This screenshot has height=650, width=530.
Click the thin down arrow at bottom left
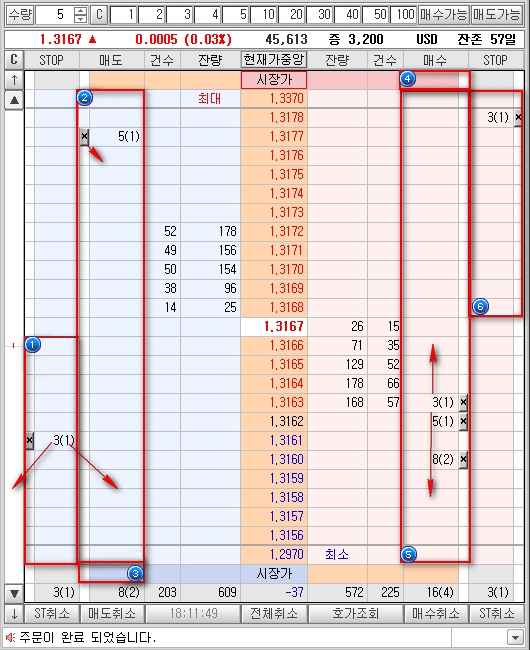[x=14, y=614]
